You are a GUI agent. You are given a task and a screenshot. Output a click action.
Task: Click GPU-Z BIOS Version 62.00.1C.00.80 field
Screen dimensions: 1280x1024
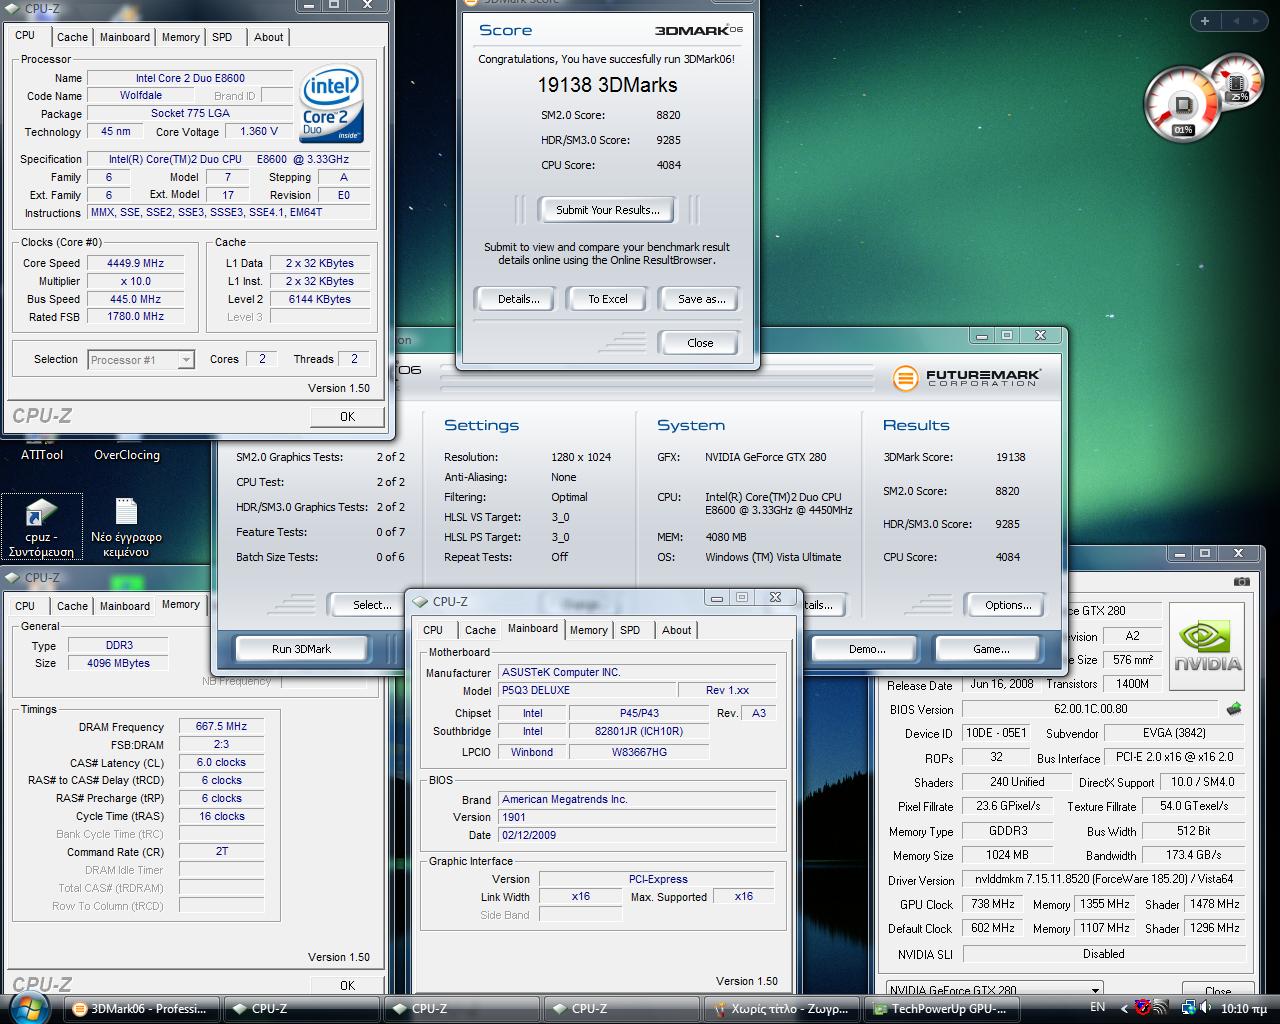click(1090, 709)
